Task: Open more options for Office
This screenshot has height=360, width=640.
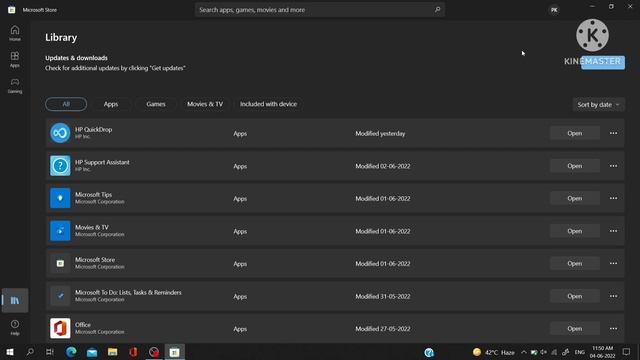Action: pos(613,328)
